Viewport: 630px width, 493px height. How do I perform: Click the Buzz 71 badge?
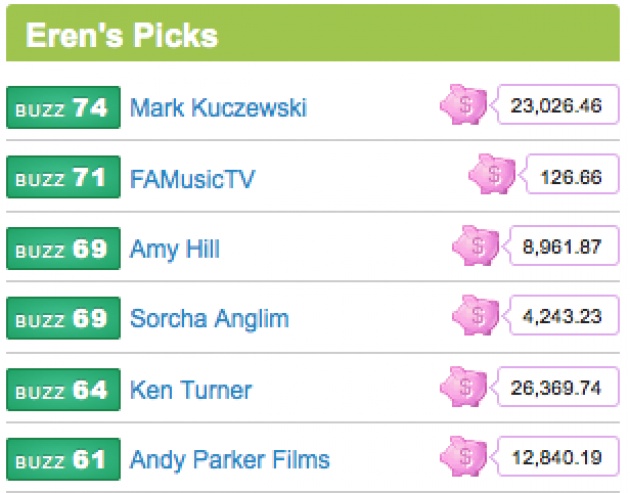point(63,177)
